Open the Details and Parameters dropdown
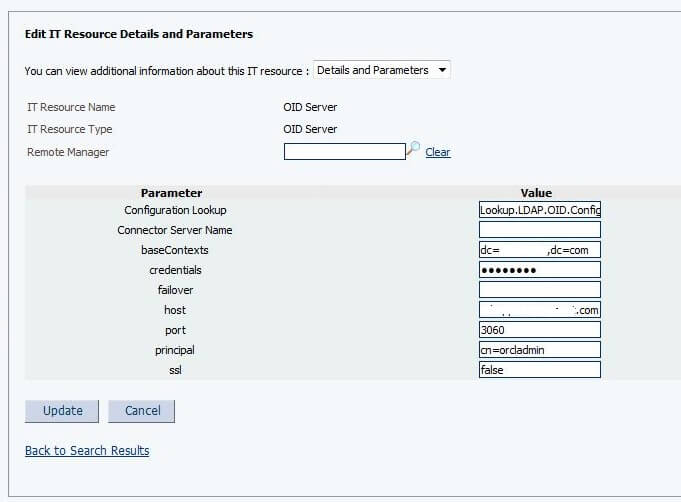The image size is (681, 502). pos(382,70)
